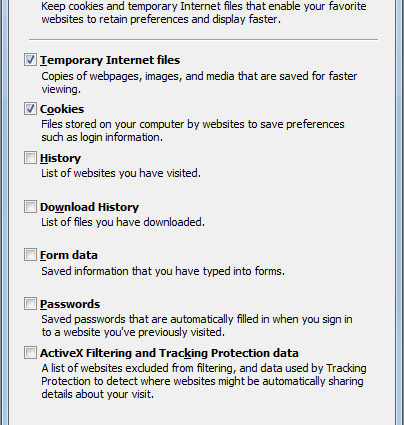This screenshot has height=425, width=404.
Task: Check the Form data checkbox
Action: [30, 255]
